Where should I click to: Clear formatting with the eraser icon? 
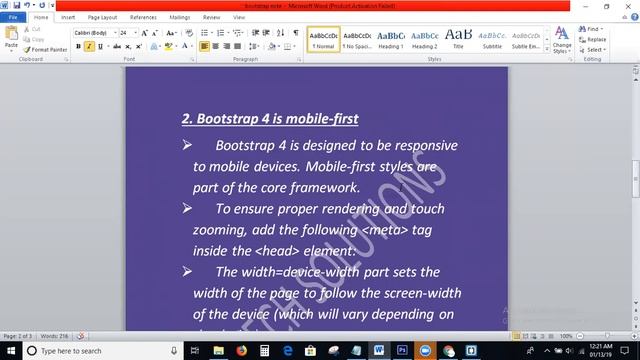tap(189, 33)
